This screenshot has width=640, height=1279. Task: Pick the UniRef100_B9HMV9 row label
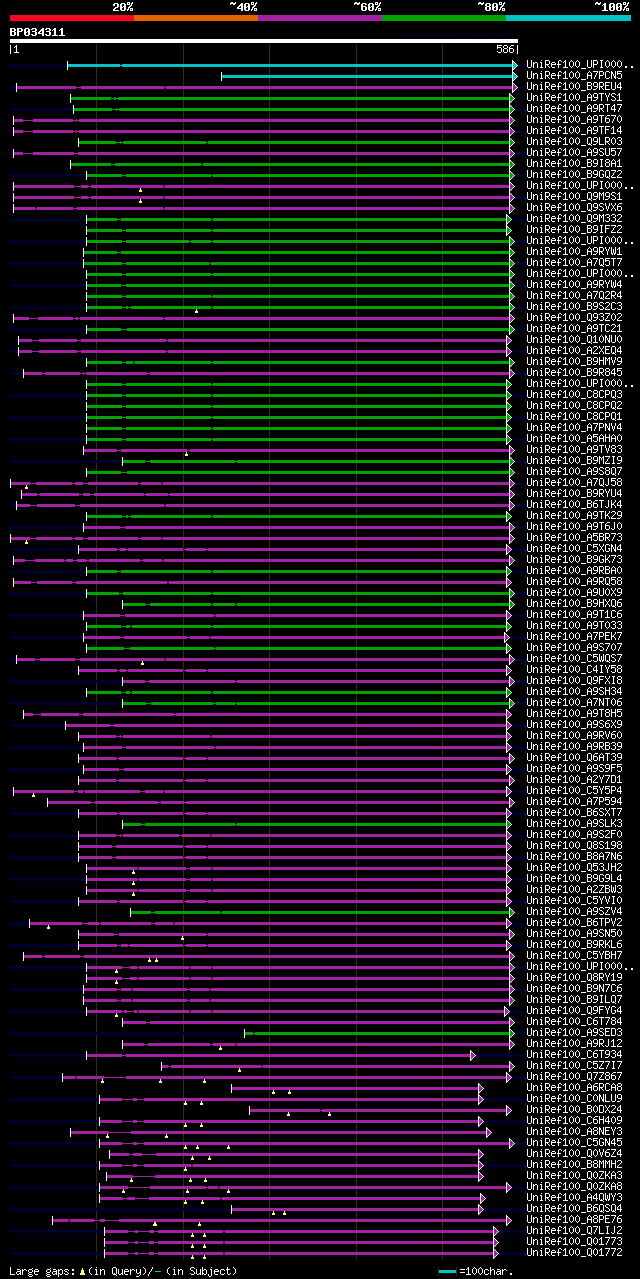click(574, 361)
